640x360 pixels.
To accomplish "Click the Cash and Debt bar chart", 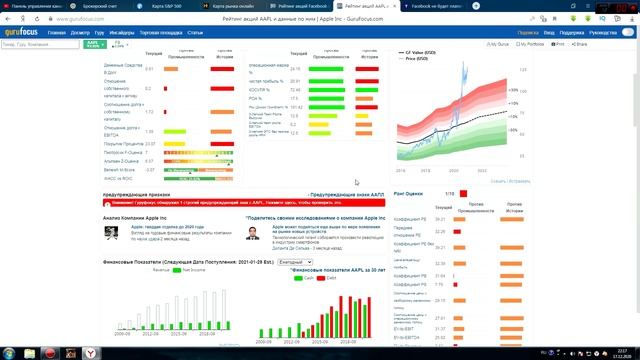I will click(x=315, y=318).
